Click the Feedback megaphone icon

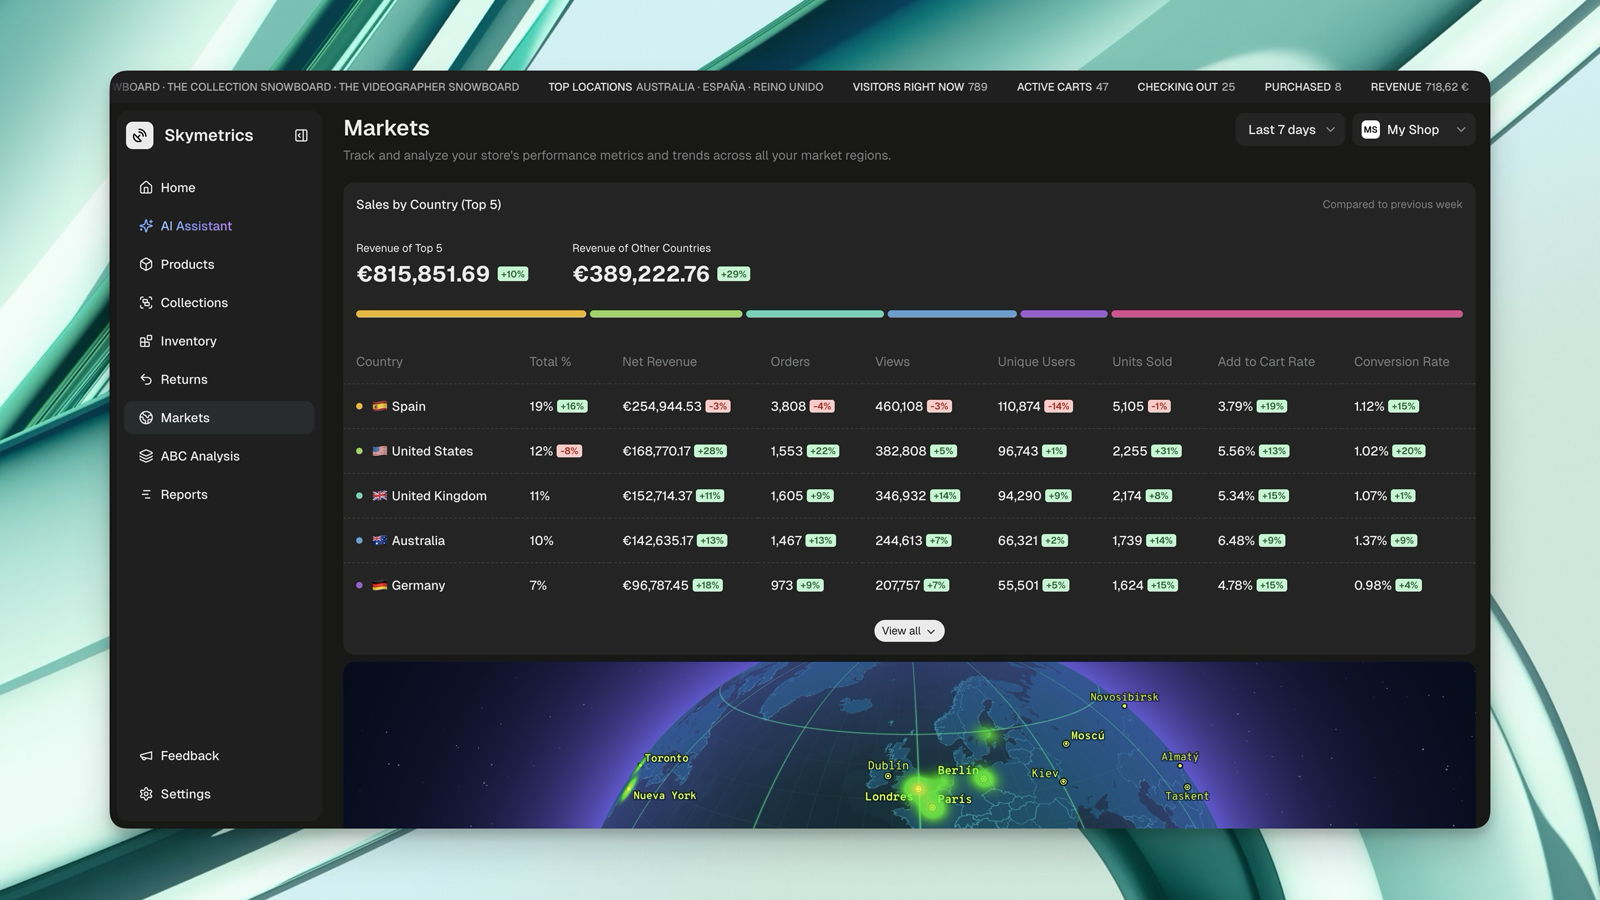point(146,756)
